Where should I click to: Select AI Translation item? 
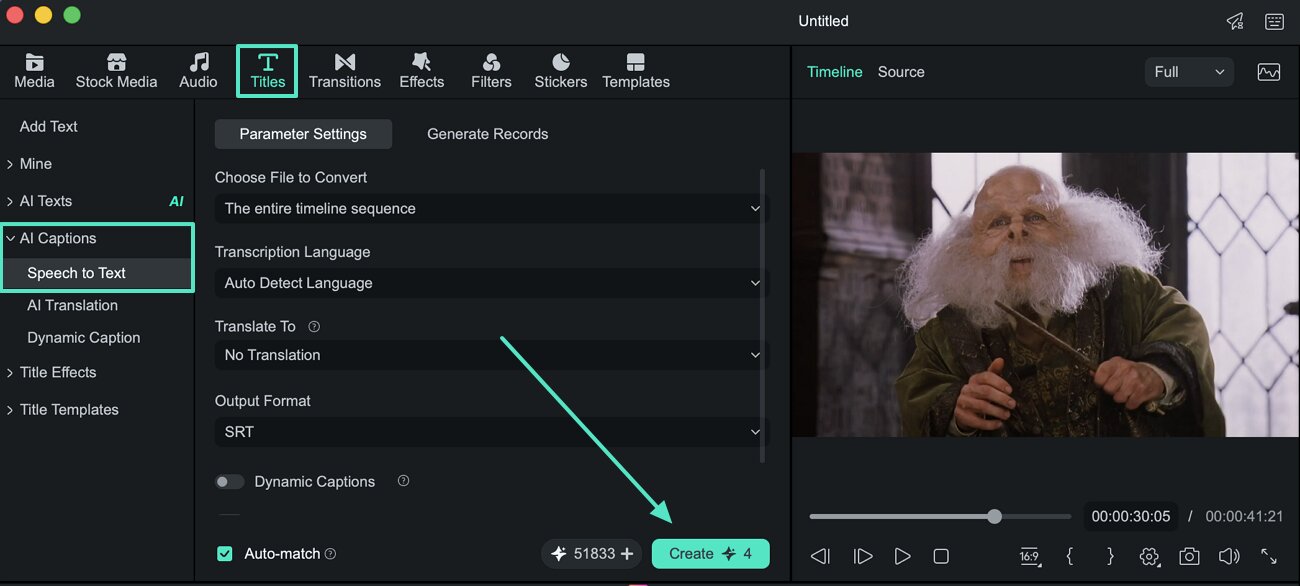click(x=72, y=305)
